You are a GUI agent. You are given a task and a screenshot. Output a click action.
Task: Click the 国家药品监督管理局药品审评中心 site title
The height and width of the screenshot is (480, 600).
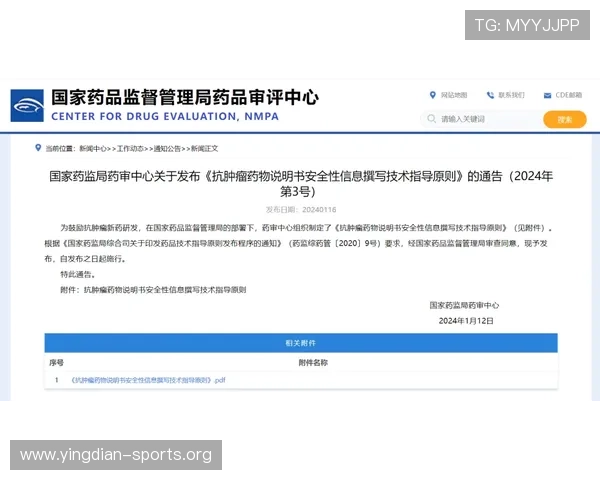pyautogui.click(x=185, y=97)
